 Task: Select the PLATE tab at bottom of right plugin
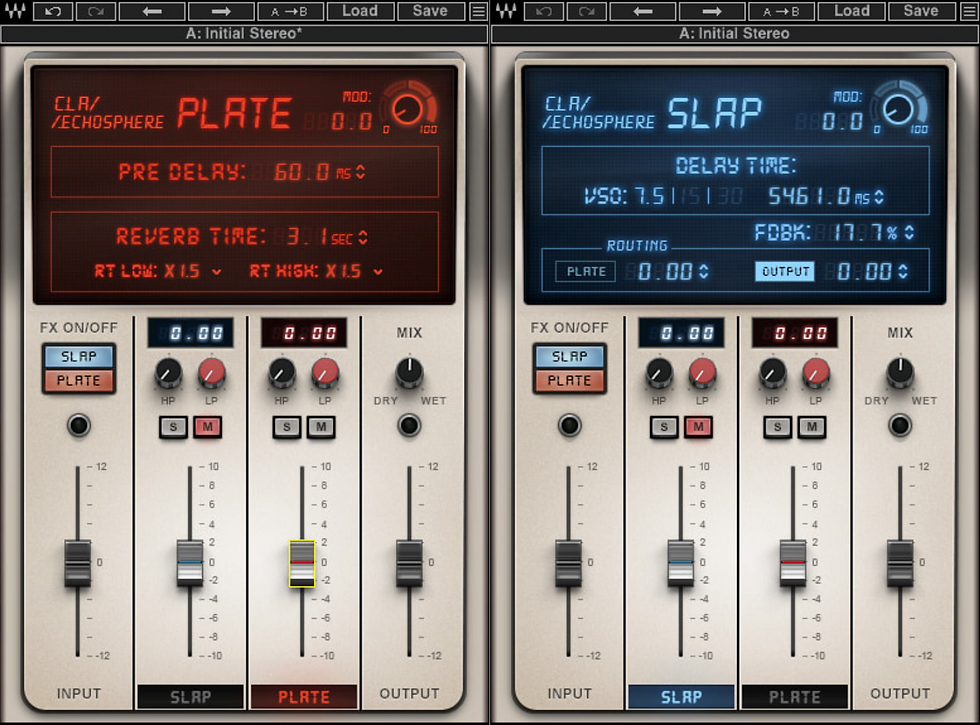[794, 697]
